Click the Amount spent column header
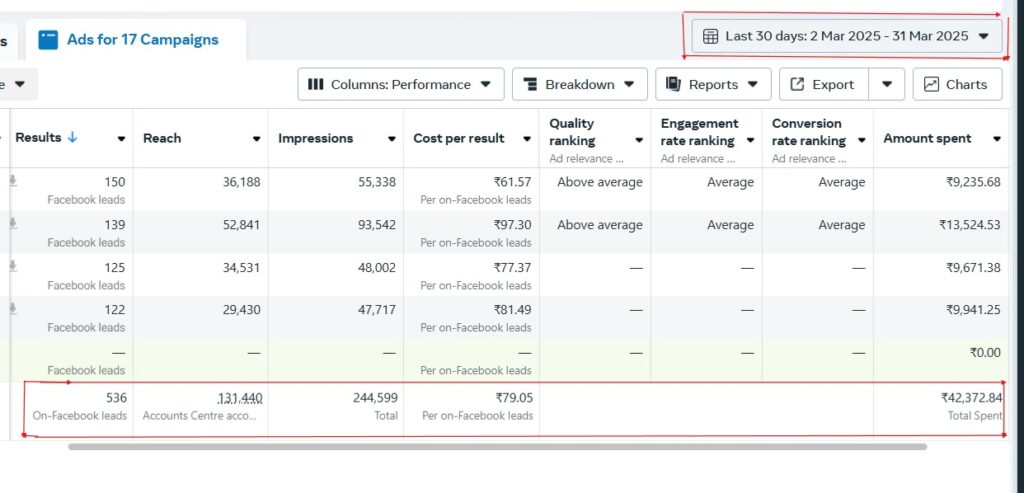1024x493 pixels. pyautogui.click(x=927, y=138)
